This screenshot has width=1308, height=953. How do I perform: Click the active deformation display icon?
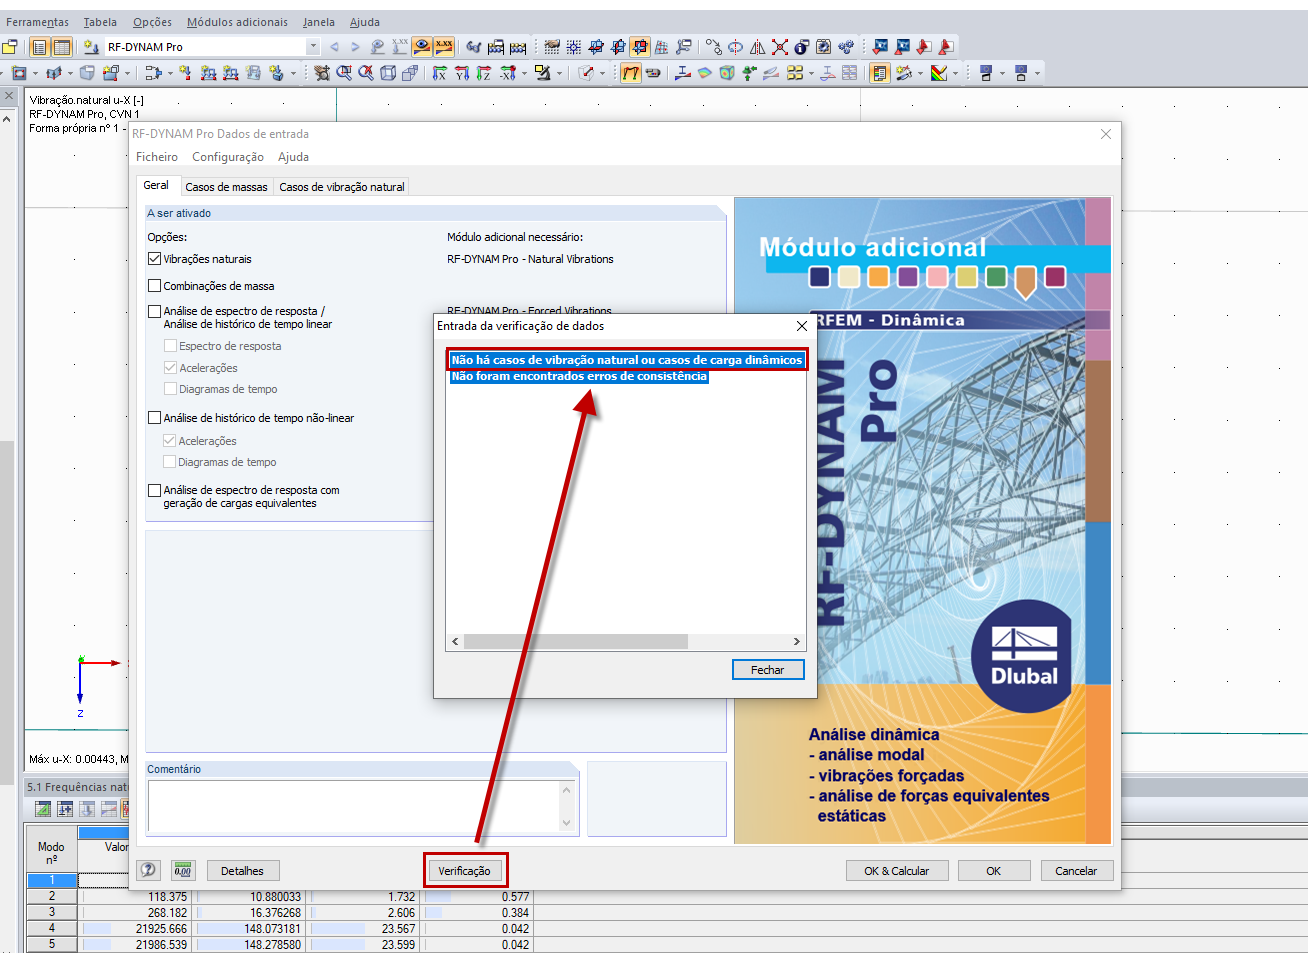631,73
